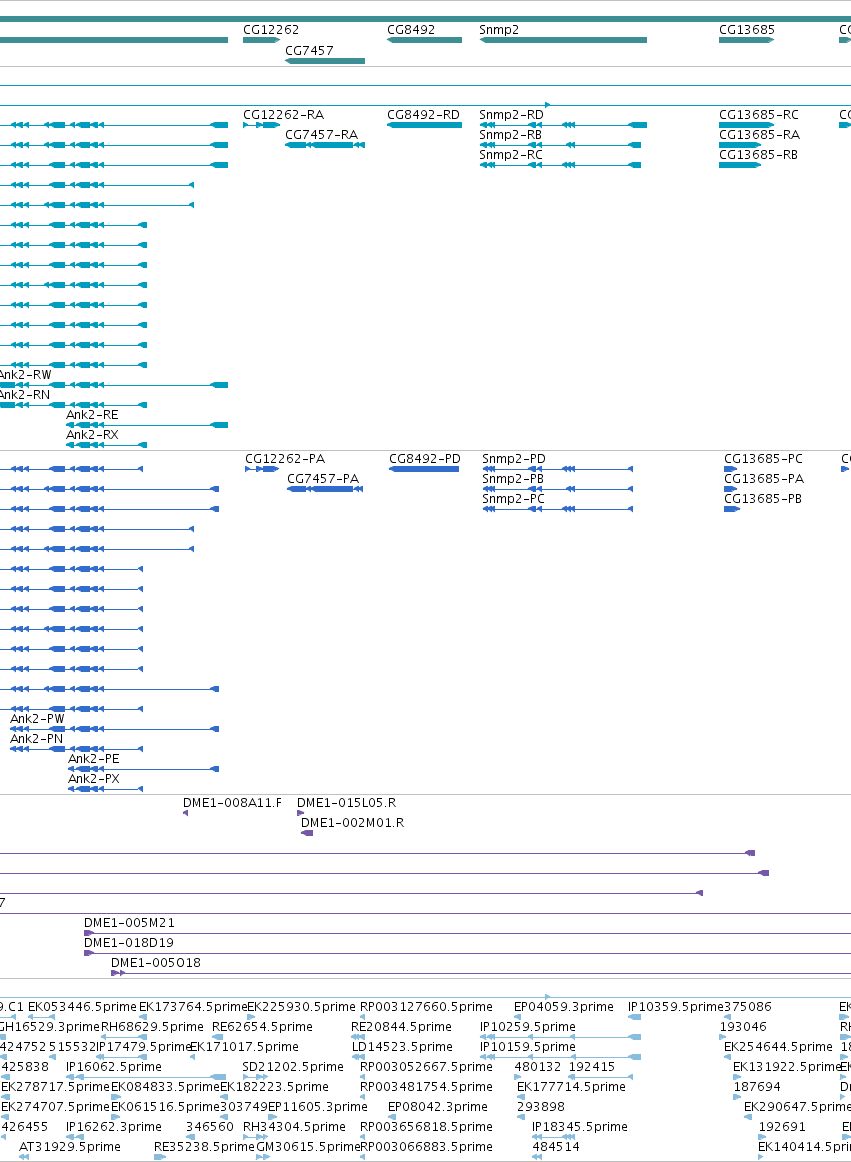Click EST EP04059.3prime label
This screenshot has width=851, height=1162.
(x=564, y=1007)
